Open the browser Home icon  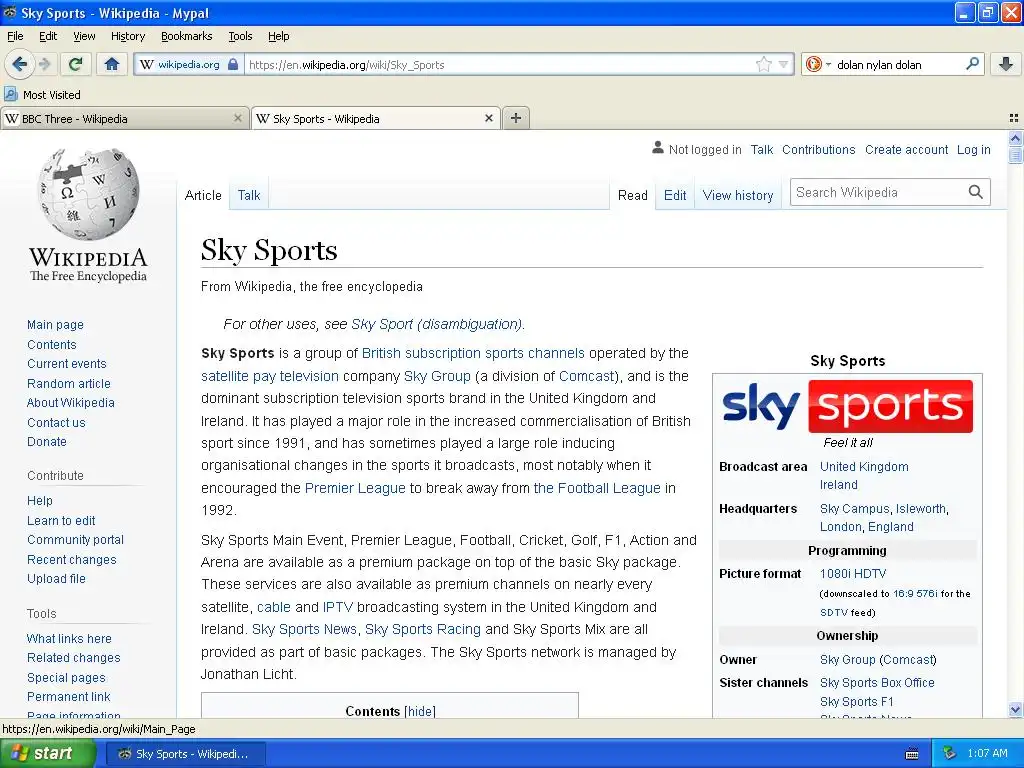click(x=112, y=64)
